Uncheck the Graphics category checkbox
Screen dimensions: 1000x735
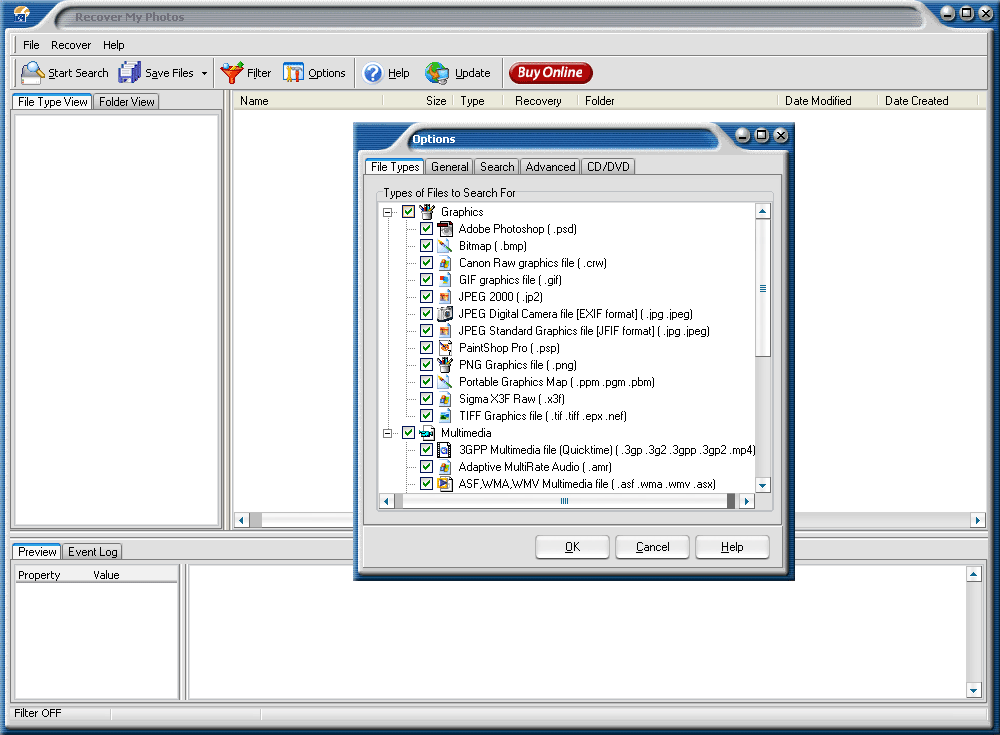[x=409, y=211]
